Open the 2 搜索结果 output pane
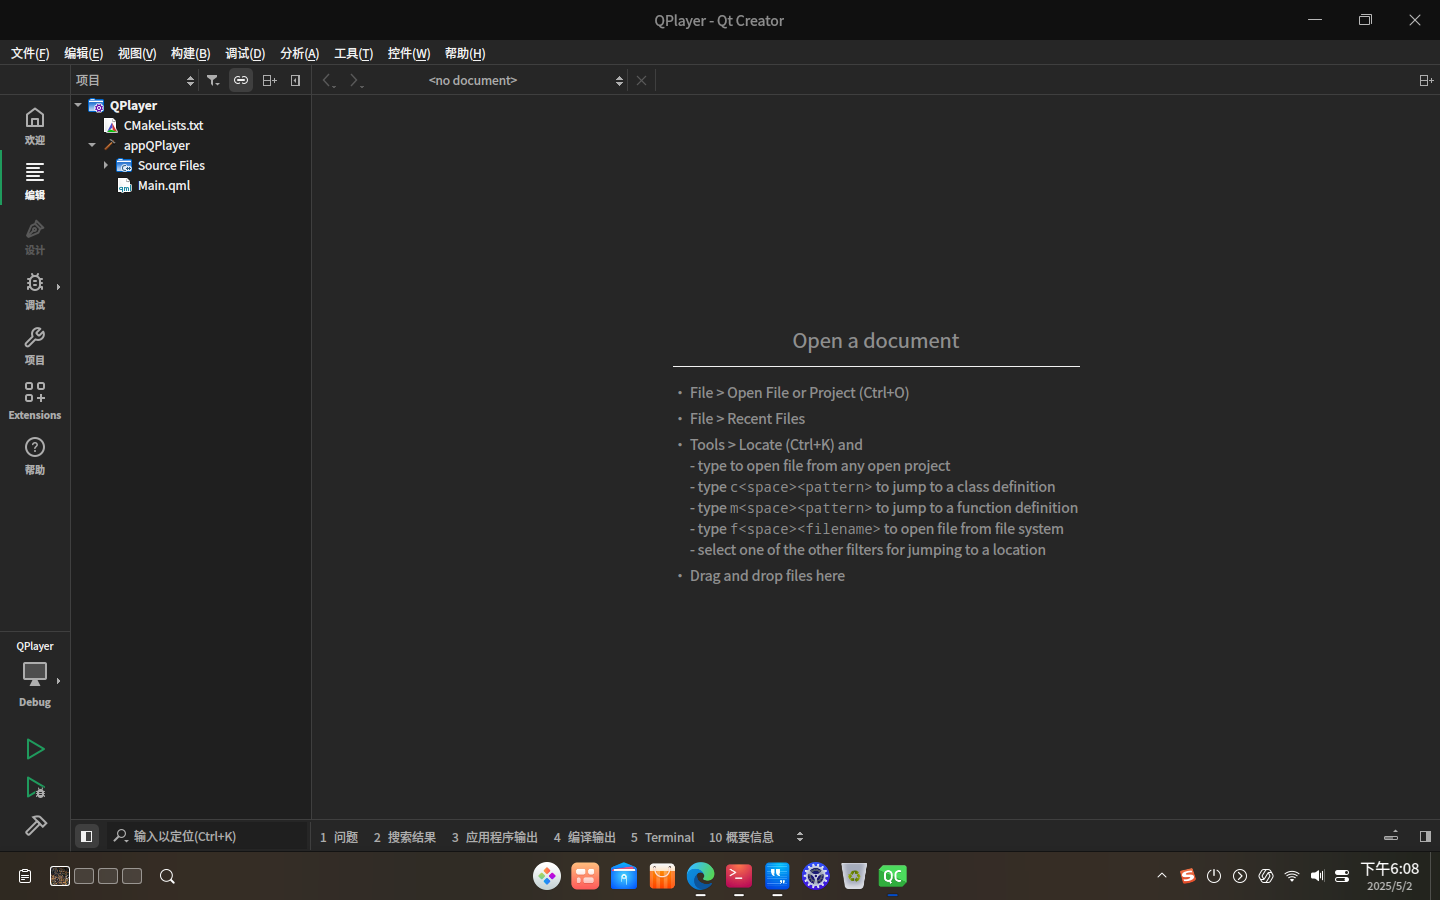 (x=404, y=837)
